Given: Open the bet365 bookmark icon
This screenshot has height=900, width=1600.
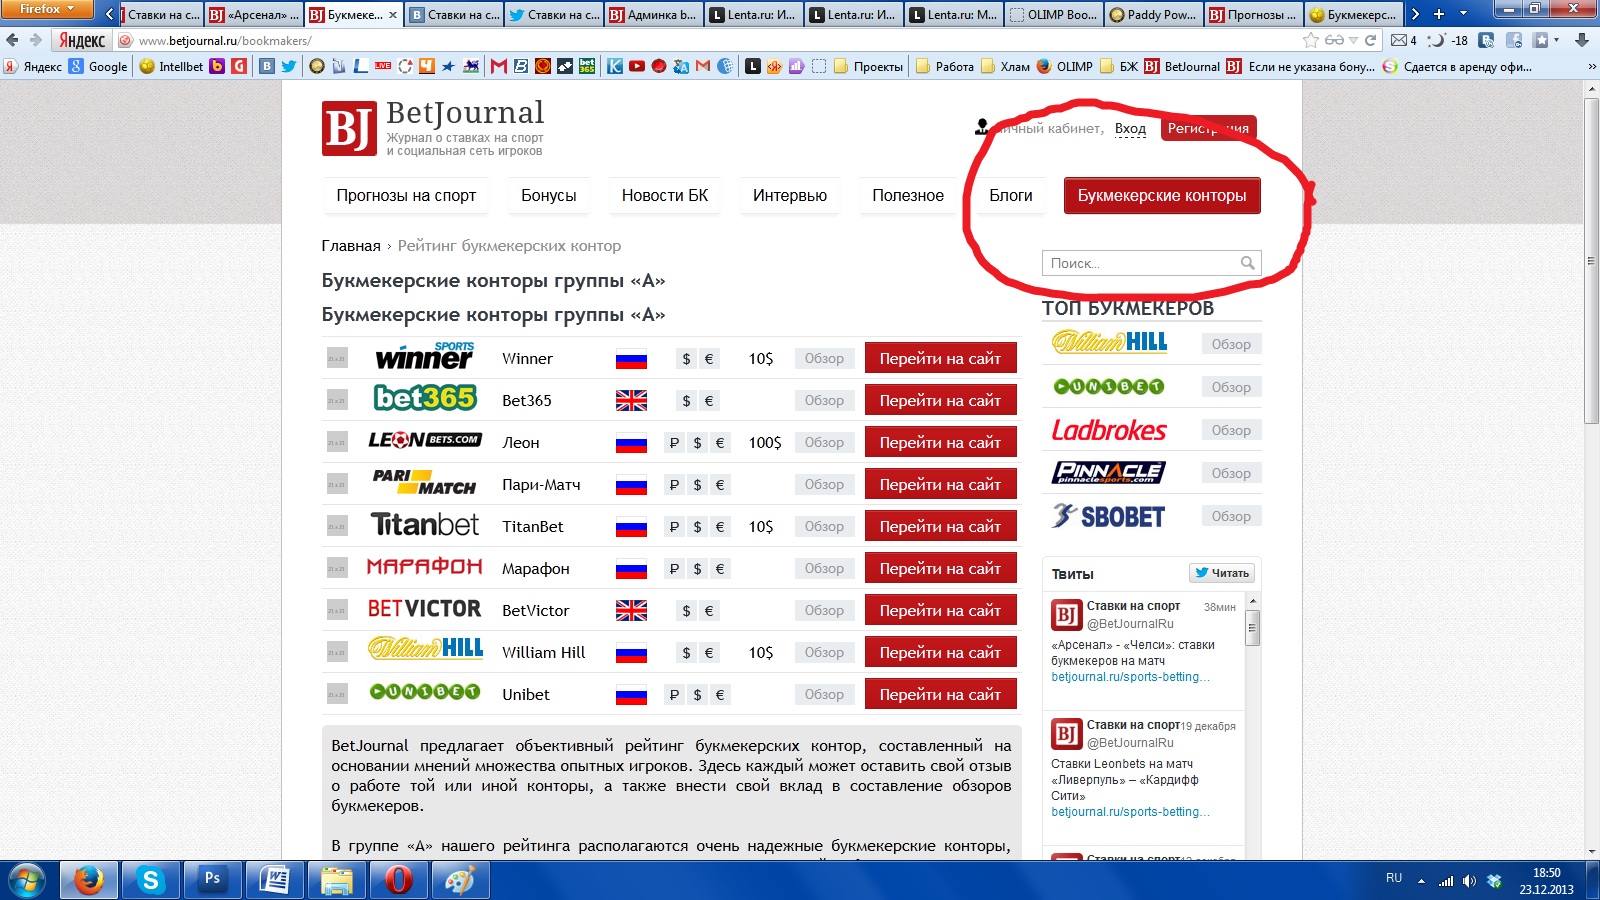Looking at the screenshot, I should pyautogui.click(x=586, y=66).
